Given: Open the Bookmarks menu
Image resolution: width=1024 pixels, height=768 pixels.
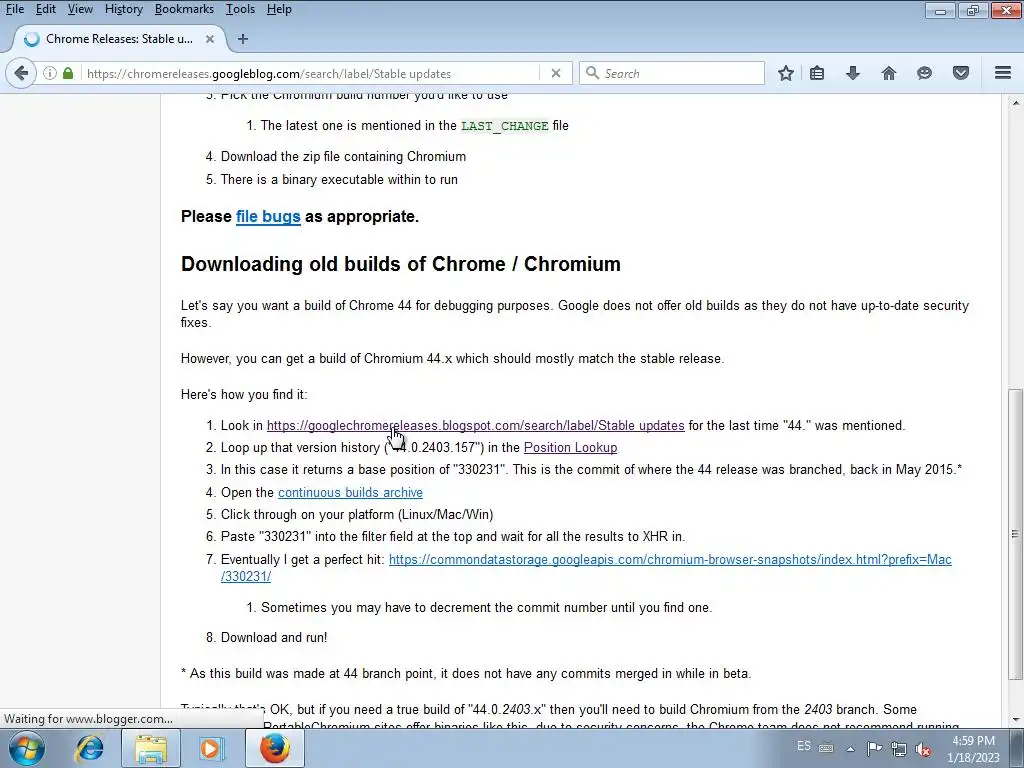Looking at the screenshot, I should (x=184, y=9).
